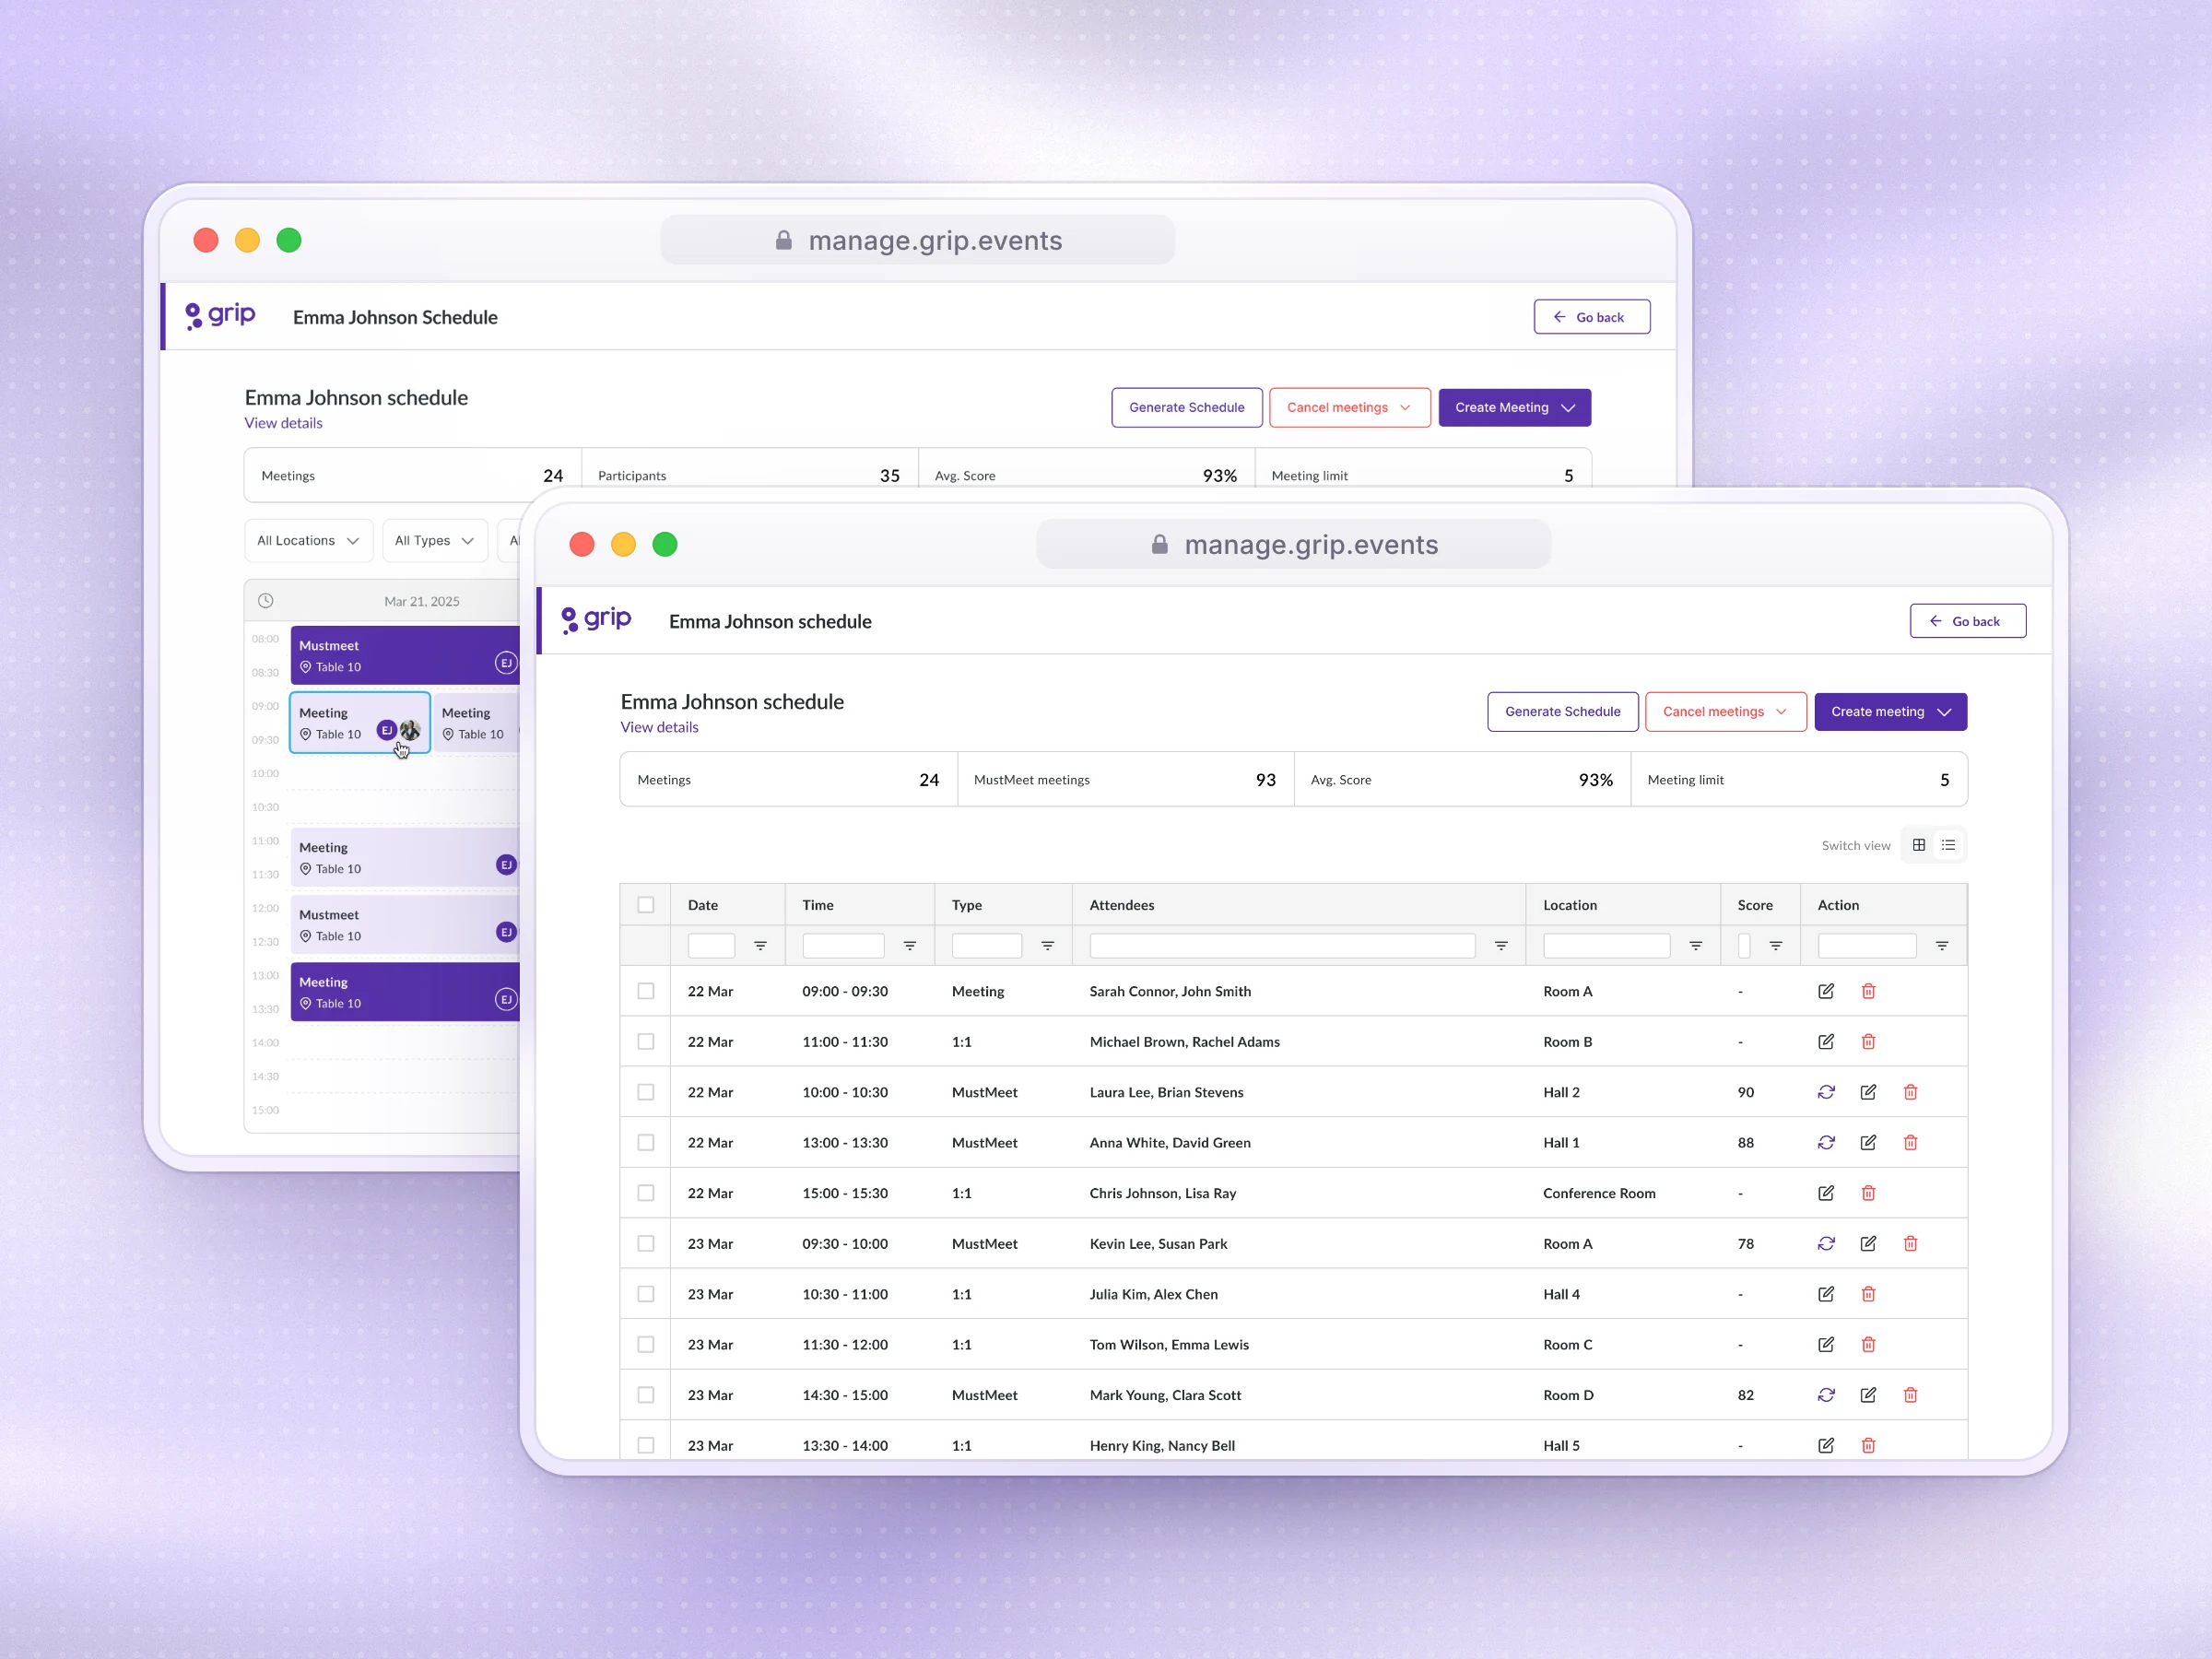Click Go back button in front window
The width and height of the screenshot is (2212, 1659).
point(1967,621)
